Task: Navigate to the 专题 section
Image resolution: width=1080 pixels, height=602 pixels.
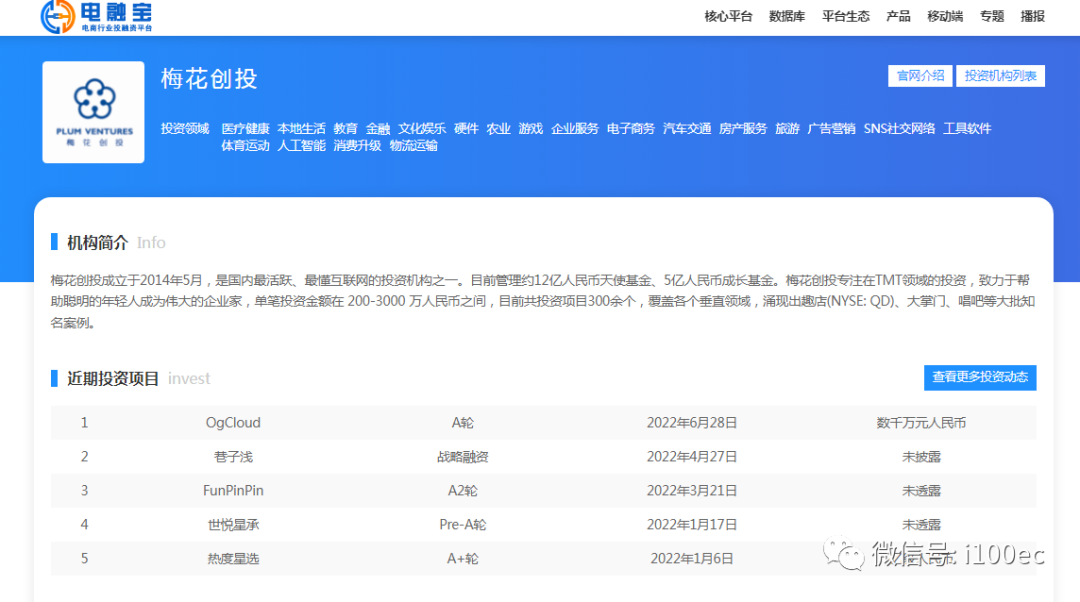Action: pos(992,16)
